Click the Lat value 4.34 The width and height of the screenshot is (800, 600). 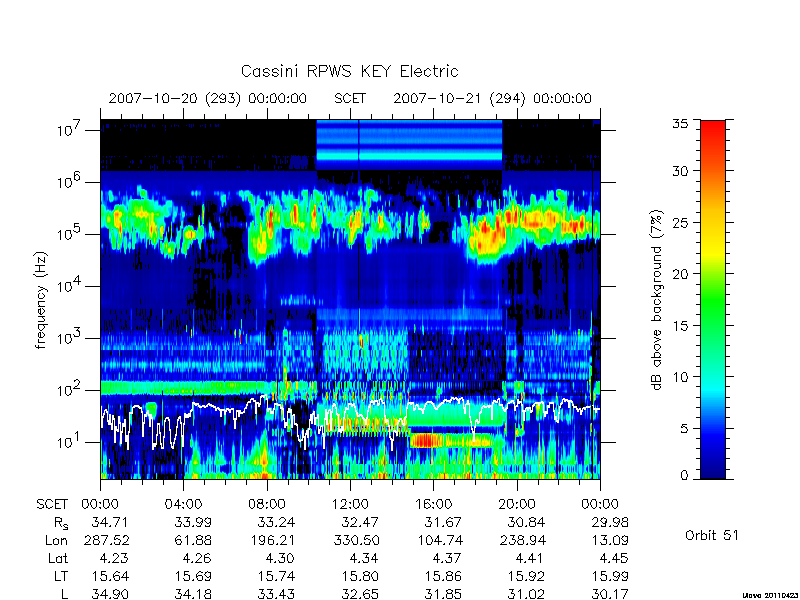[x=363, y=558]
